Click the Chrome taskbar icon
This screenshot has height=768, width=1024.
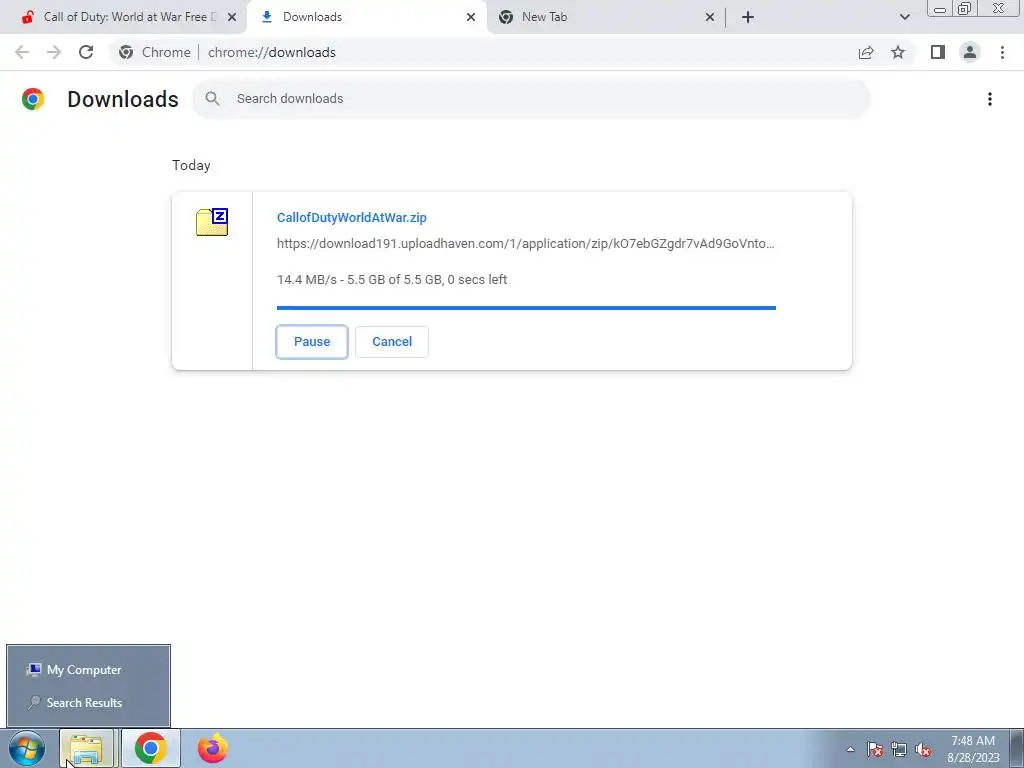click(151, 748)
